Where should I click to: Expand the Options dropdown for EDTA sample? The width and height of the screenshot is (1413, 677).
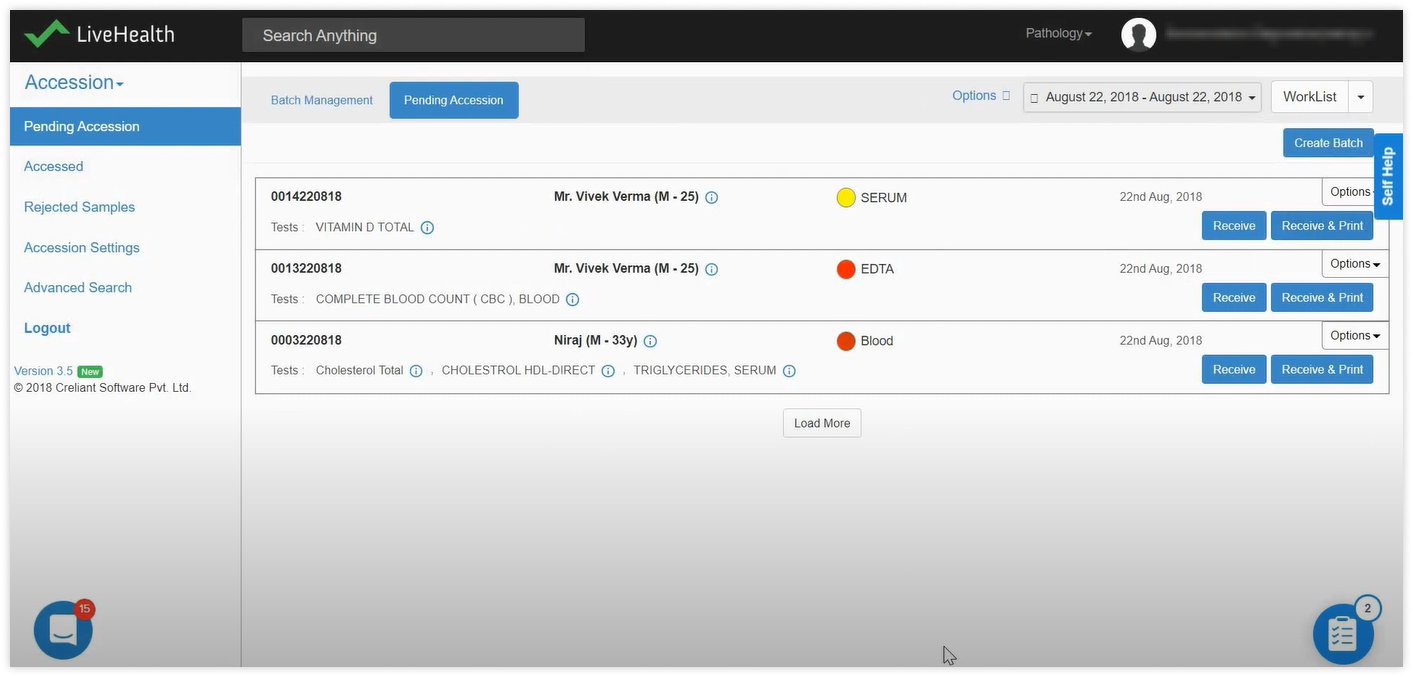[x=1355, y=264]
